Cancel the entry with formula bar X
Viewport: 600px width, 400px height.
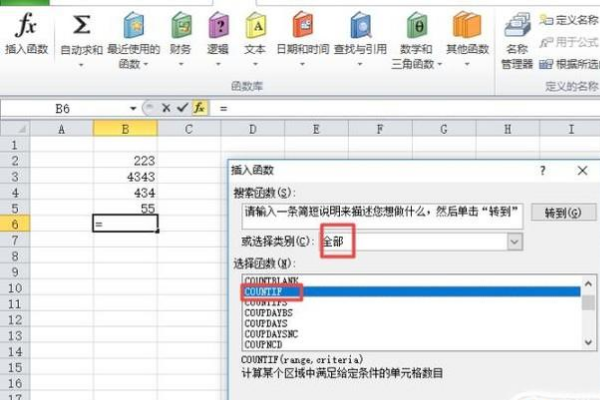coord(166,108)
